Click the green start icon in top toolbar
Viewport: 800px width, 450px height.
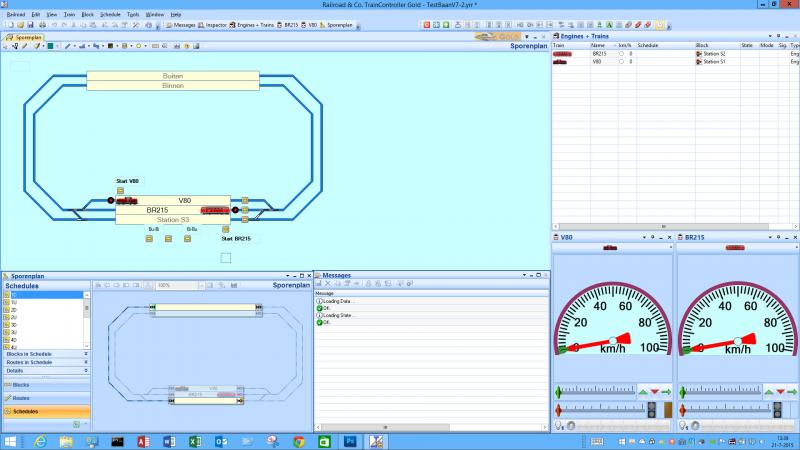click(x=446, y=25)
